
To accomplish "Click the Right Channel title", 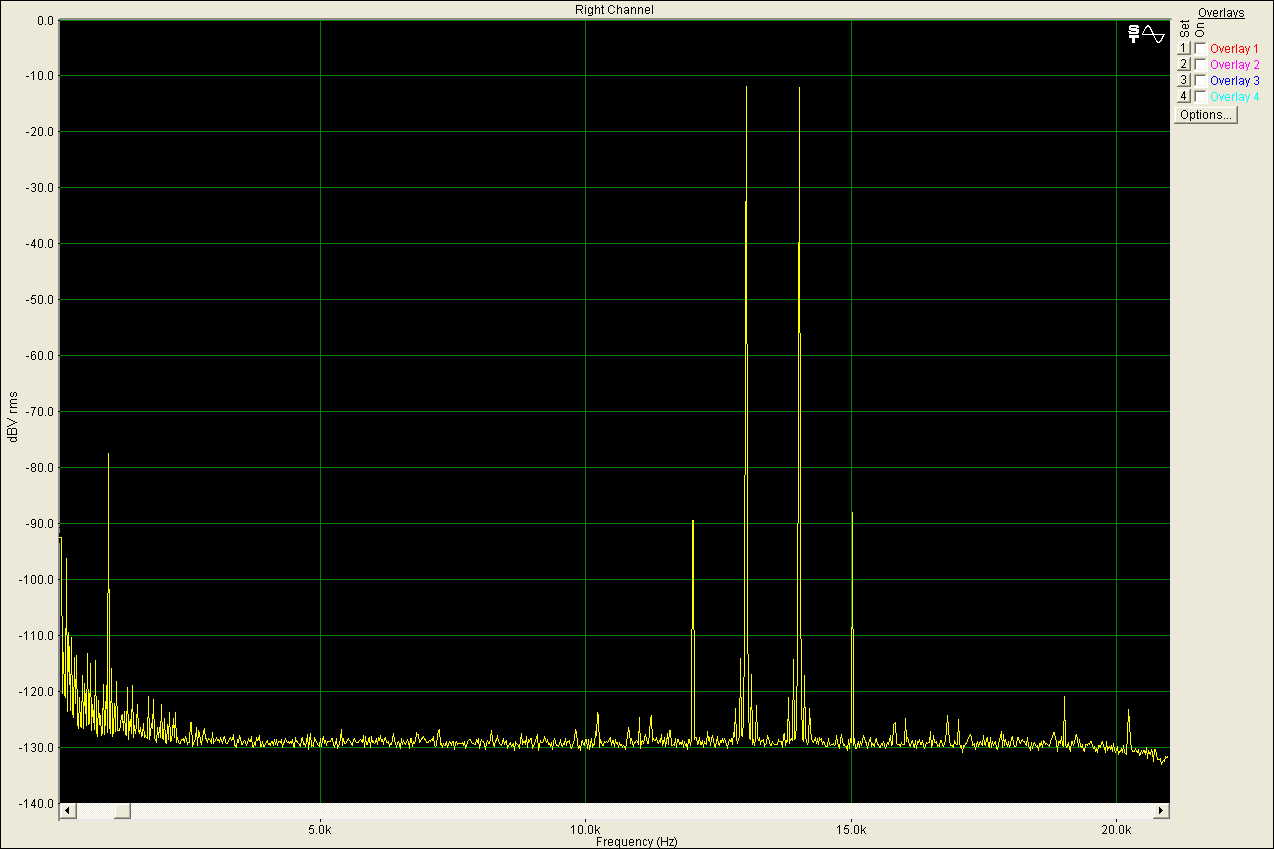I will click(x=614, y=10).
